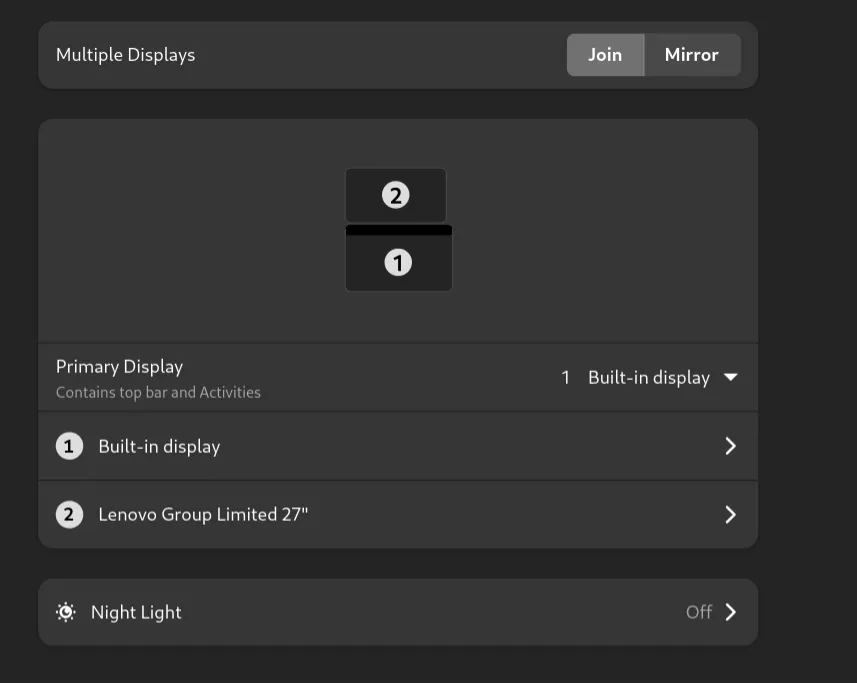Click the badge 1 icon beside Built-in display

[x=69, y=446]
